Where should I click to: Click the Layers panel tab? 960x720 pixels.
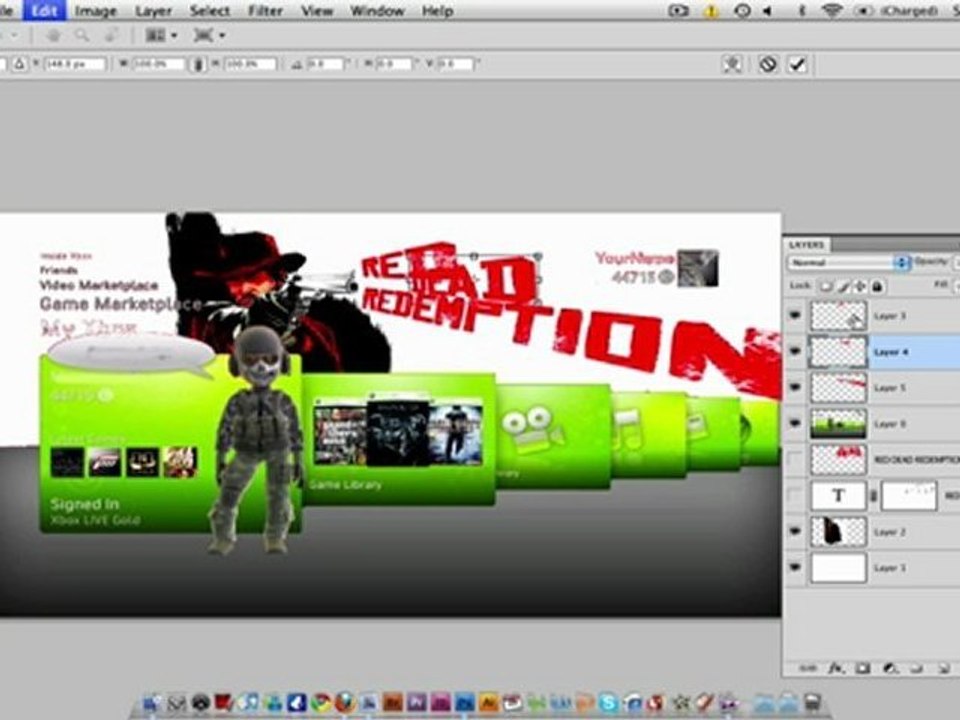click(x=806, y=245)
